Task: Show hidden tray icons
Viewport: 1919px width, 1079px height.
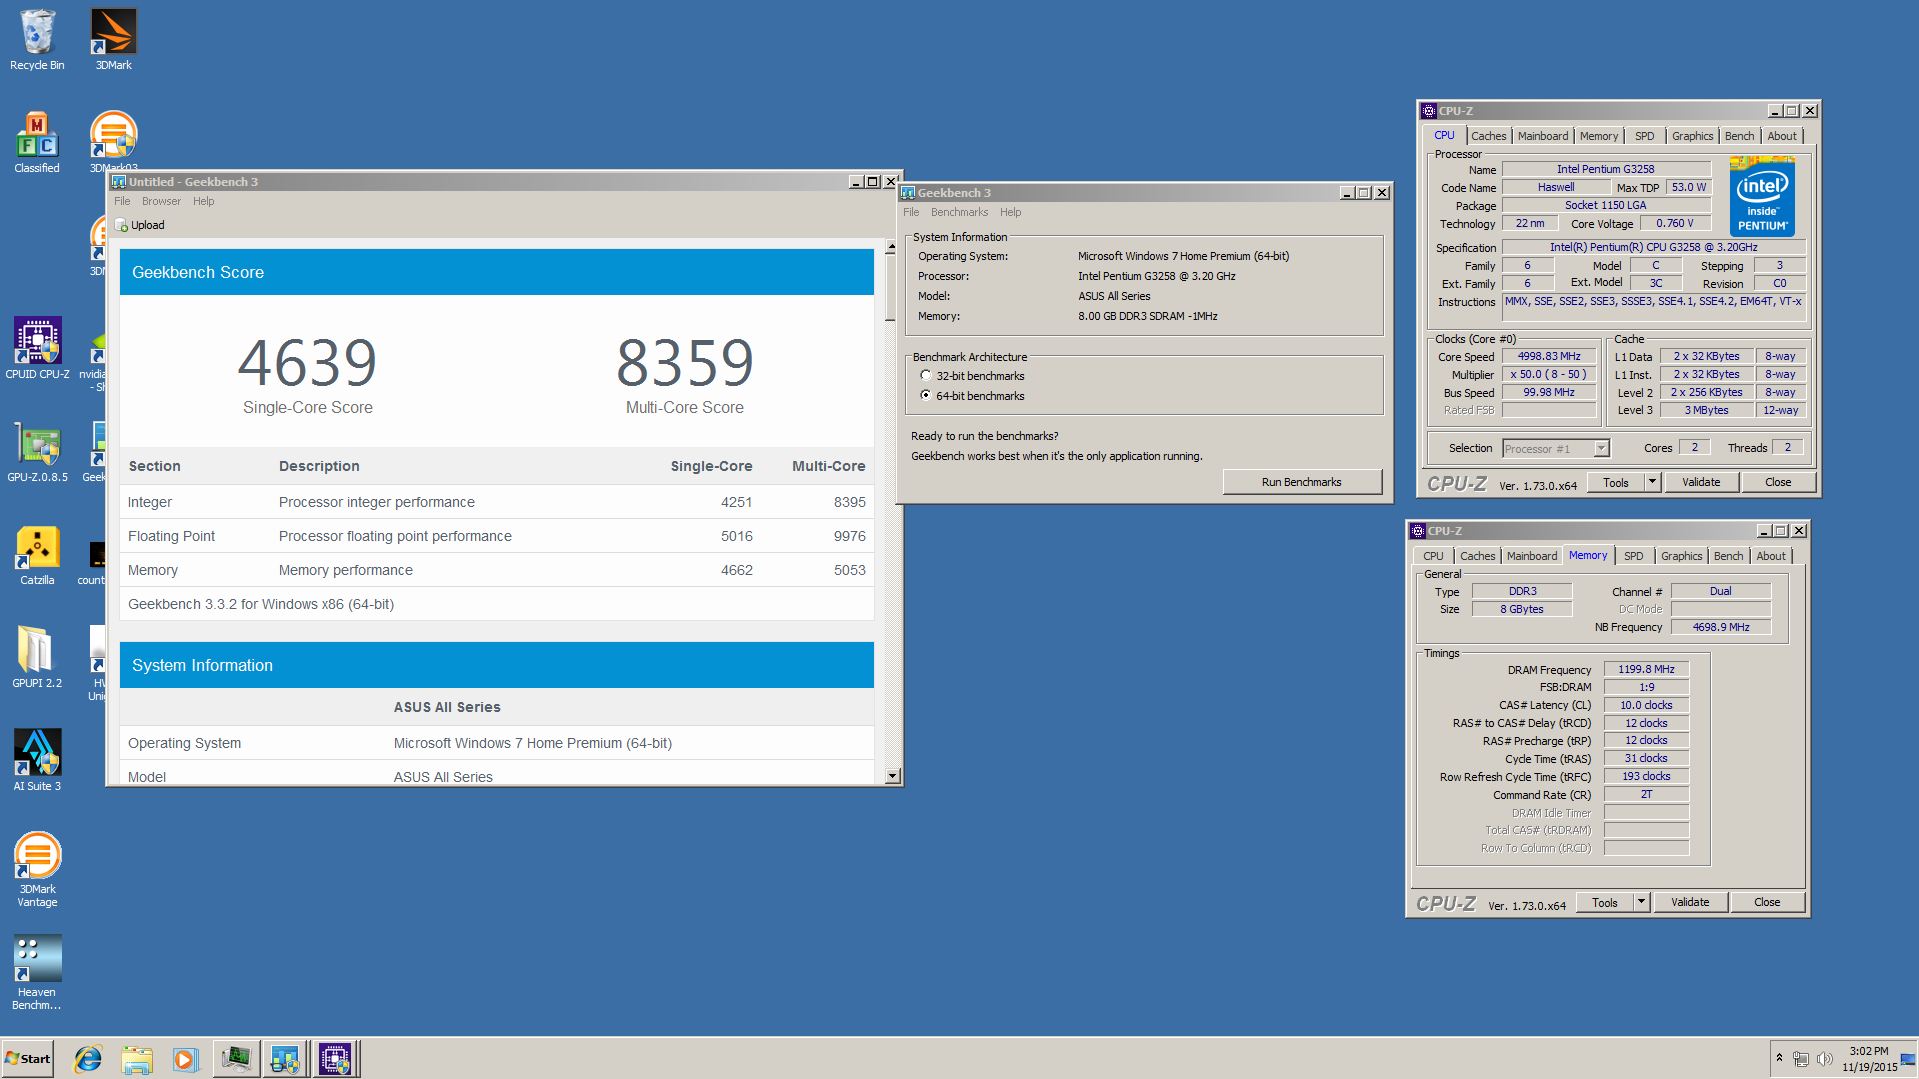Action: [x=1779, y=1058]
